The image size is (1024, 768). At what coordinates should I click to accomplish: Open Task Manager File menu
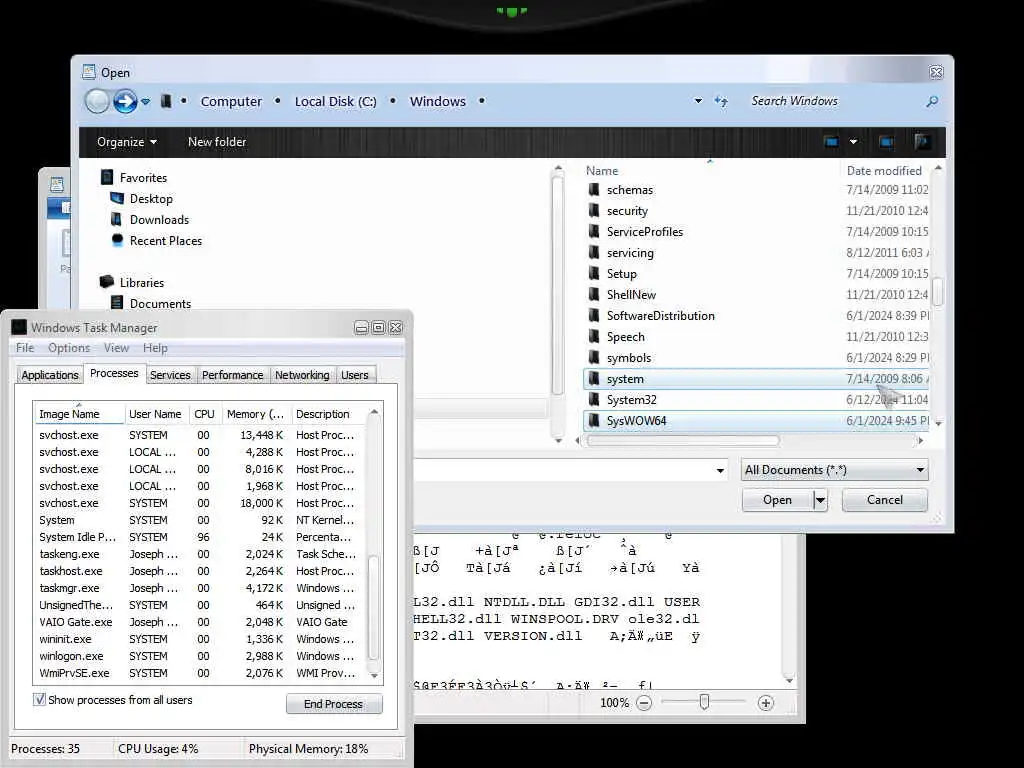[25, 348]
